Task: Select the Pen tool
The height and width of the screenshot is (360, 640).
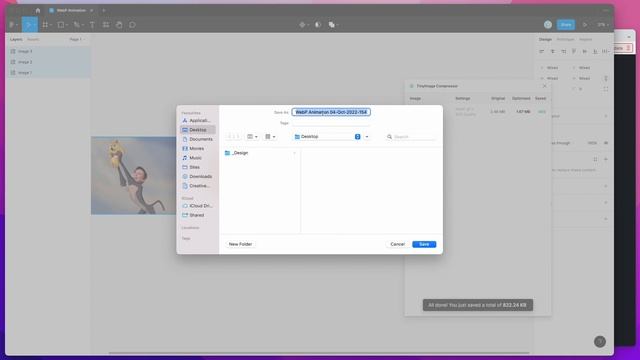Action: (x=77, y=25)
